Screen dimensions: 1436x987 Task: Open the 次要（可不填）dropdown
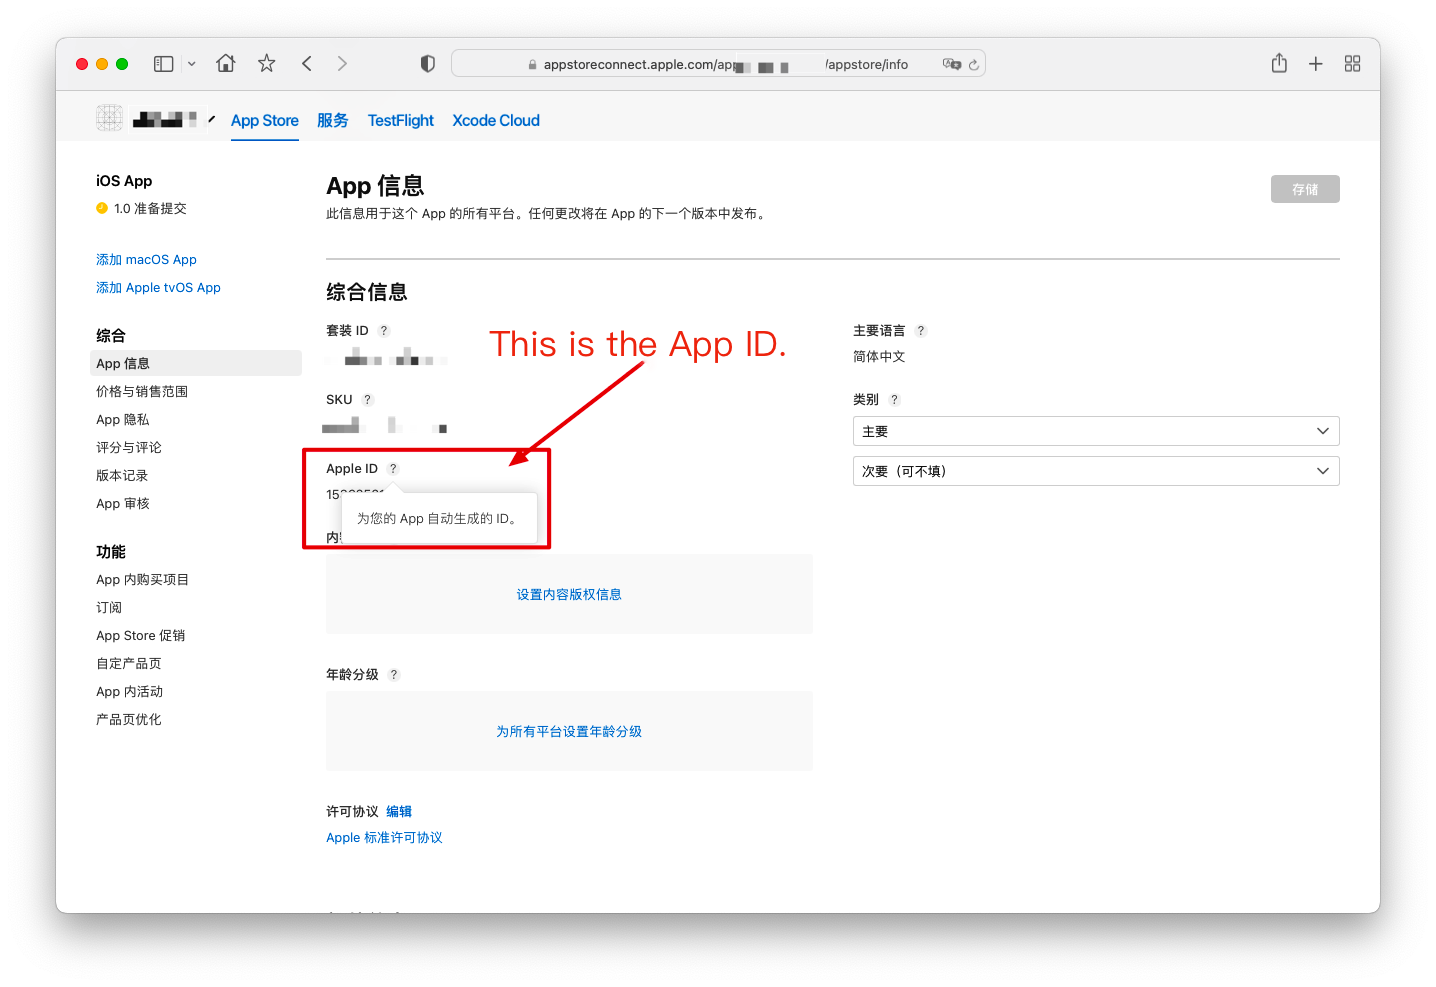click(1094, 471)
